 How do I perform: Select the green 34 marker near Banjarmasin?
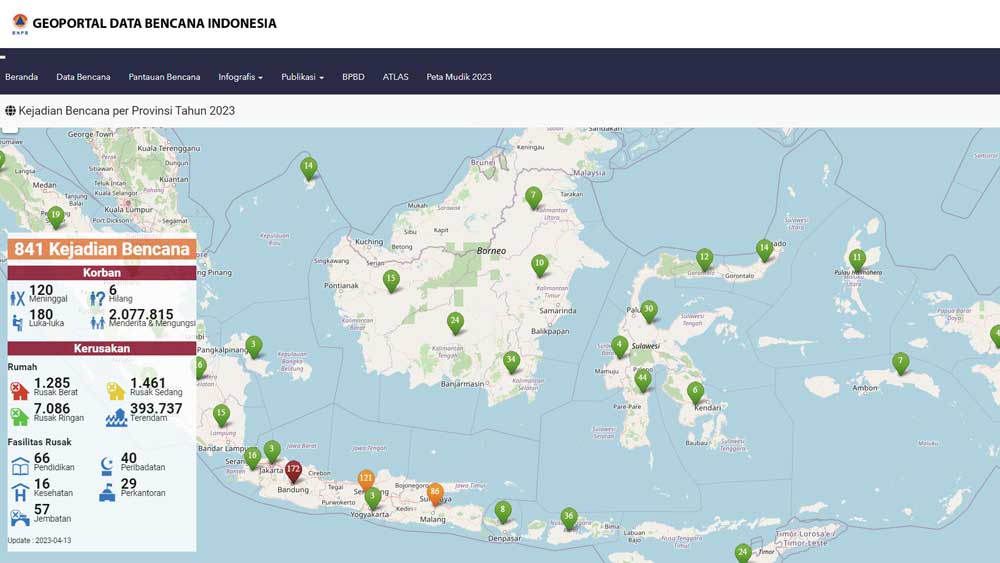(x=511, y=360)
